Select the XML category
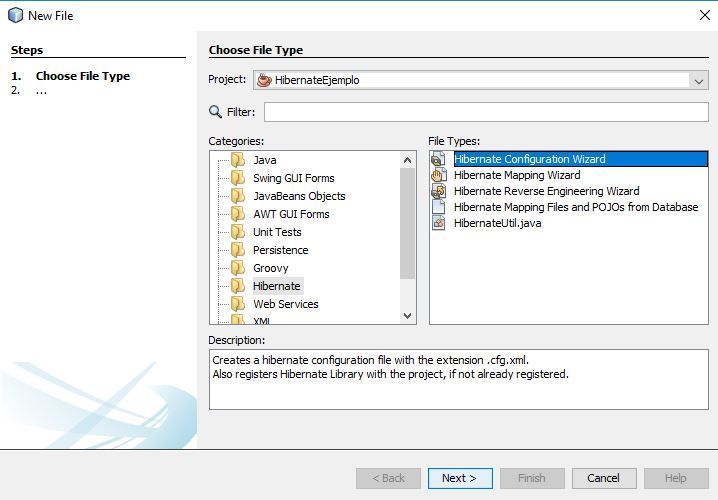 pos(261,321)
